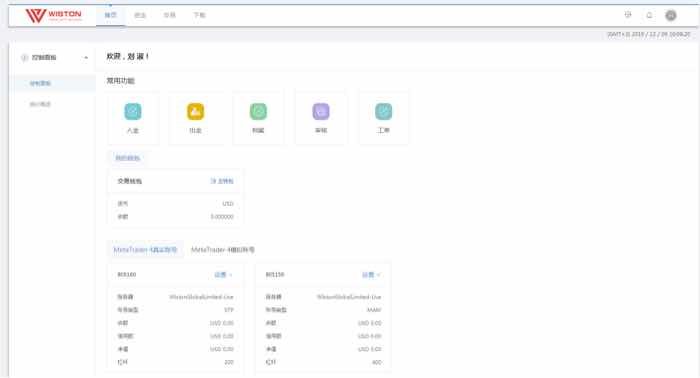Click account number 803160
700x378 pixels.
pyautogui.click(x=127, y=274)
